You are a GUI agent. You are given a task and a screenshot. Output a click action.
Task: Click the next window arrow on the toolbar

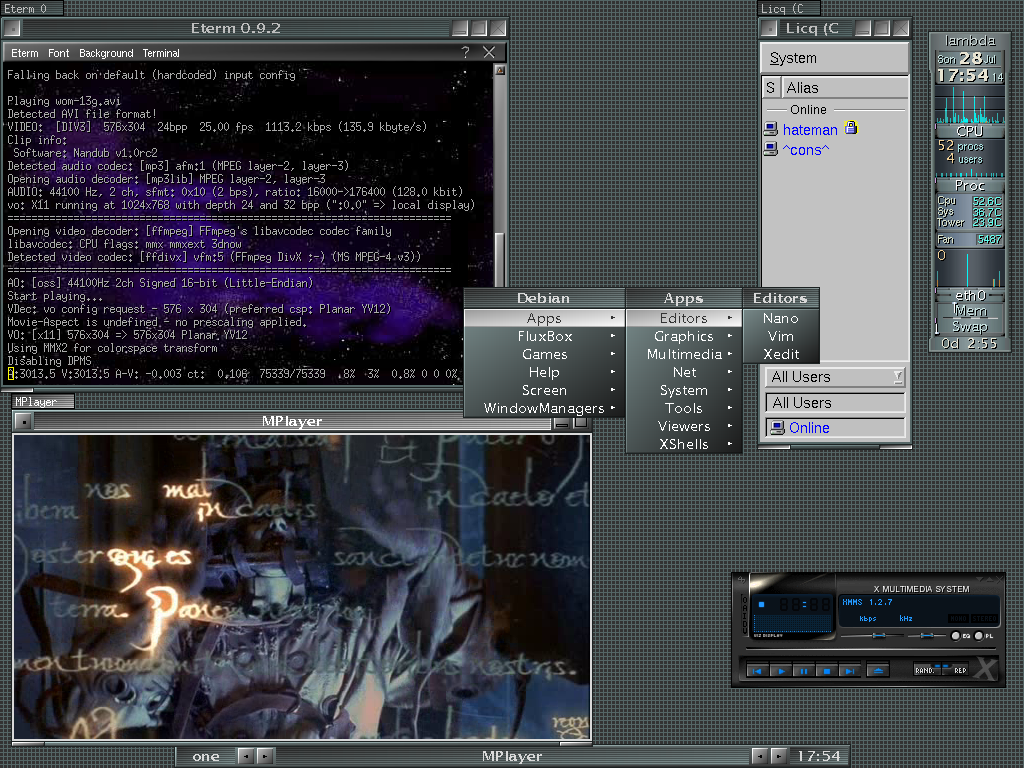pyautogui.click(x=778, y=756)
